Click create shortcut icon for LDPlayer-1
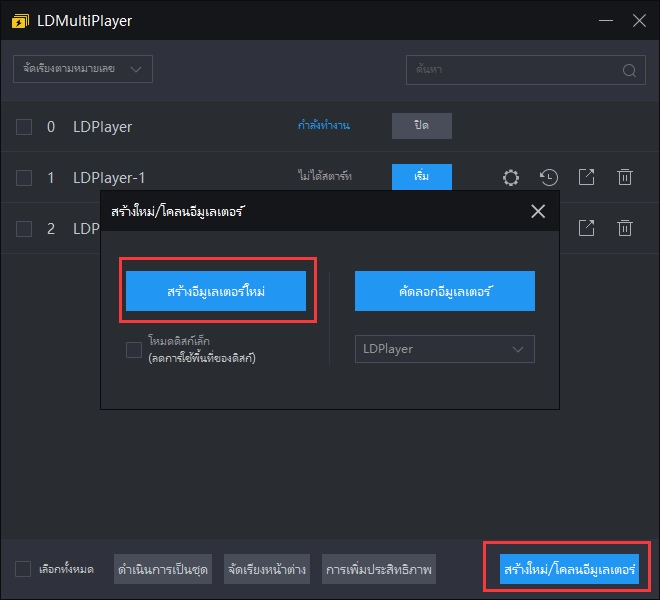Image resolution: width=660 pixels, height=600 pixels. tap(587, 178)
